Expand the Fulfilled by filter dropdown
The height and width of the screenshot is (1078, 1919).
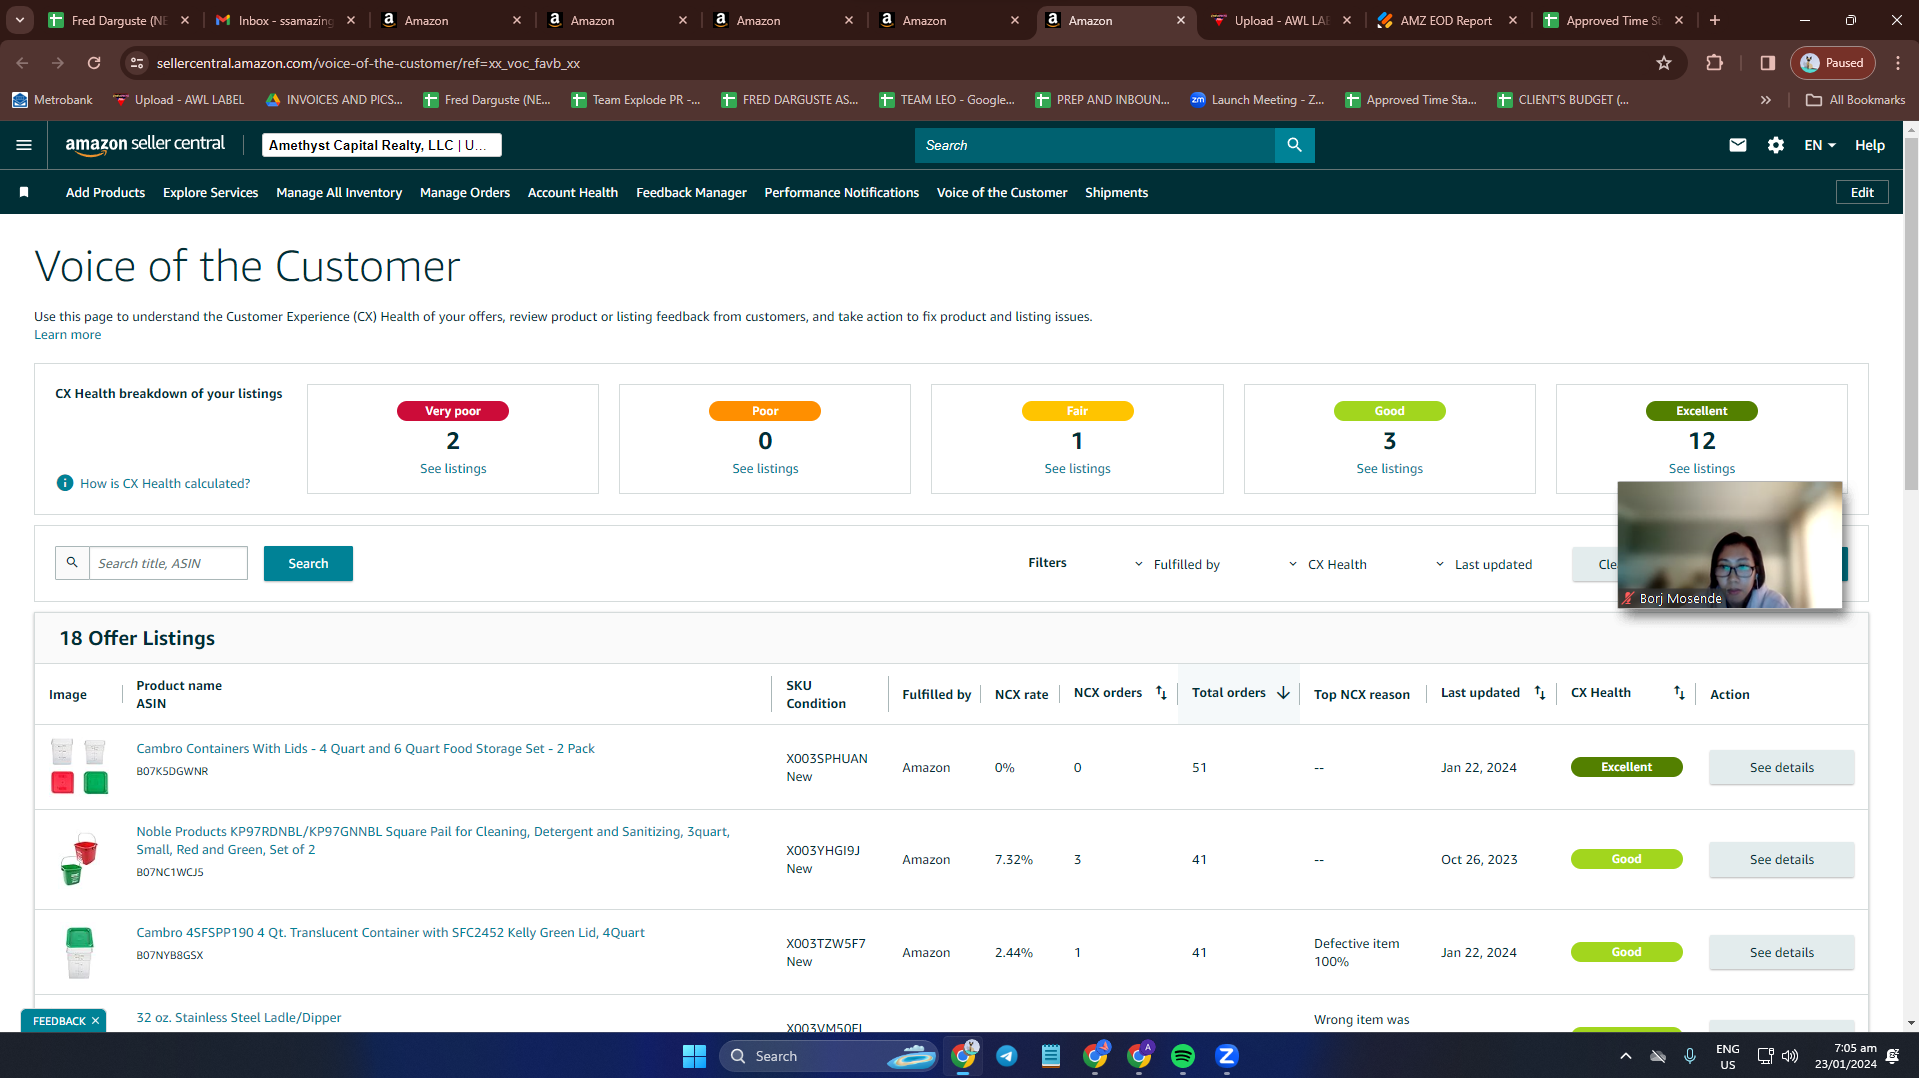point(1178,564)
